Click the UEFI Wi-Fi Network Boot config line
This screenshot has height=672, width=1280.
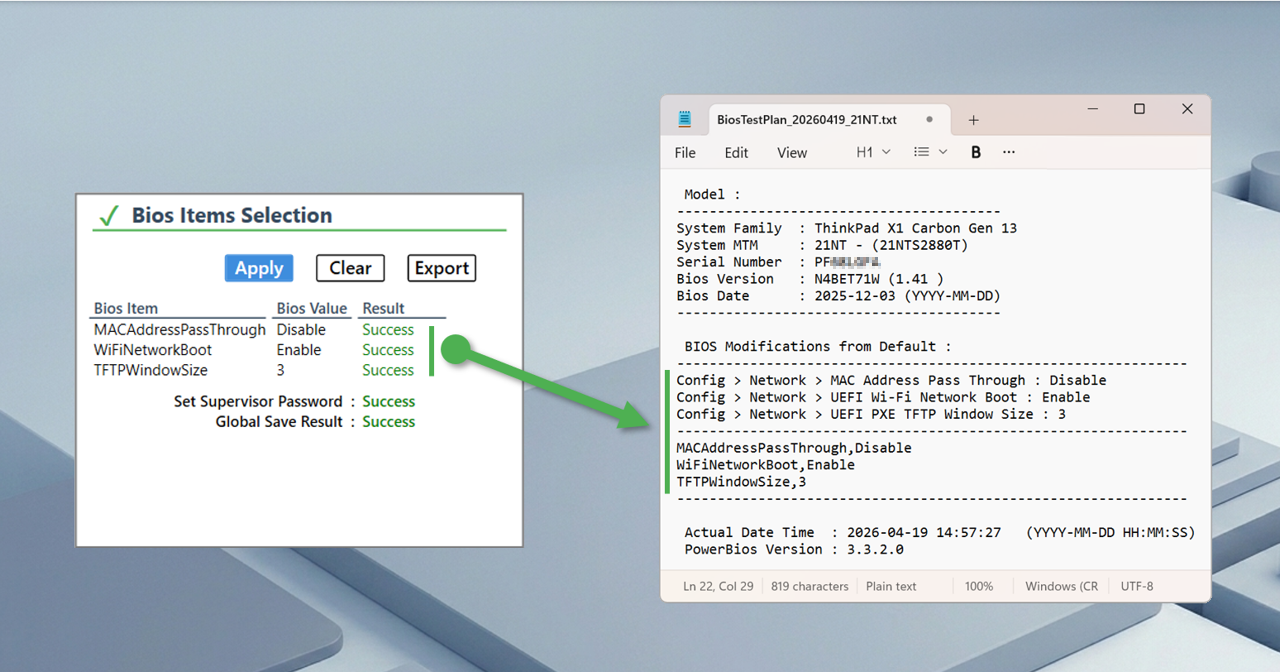pyautogui.click(x=883, y=397)
